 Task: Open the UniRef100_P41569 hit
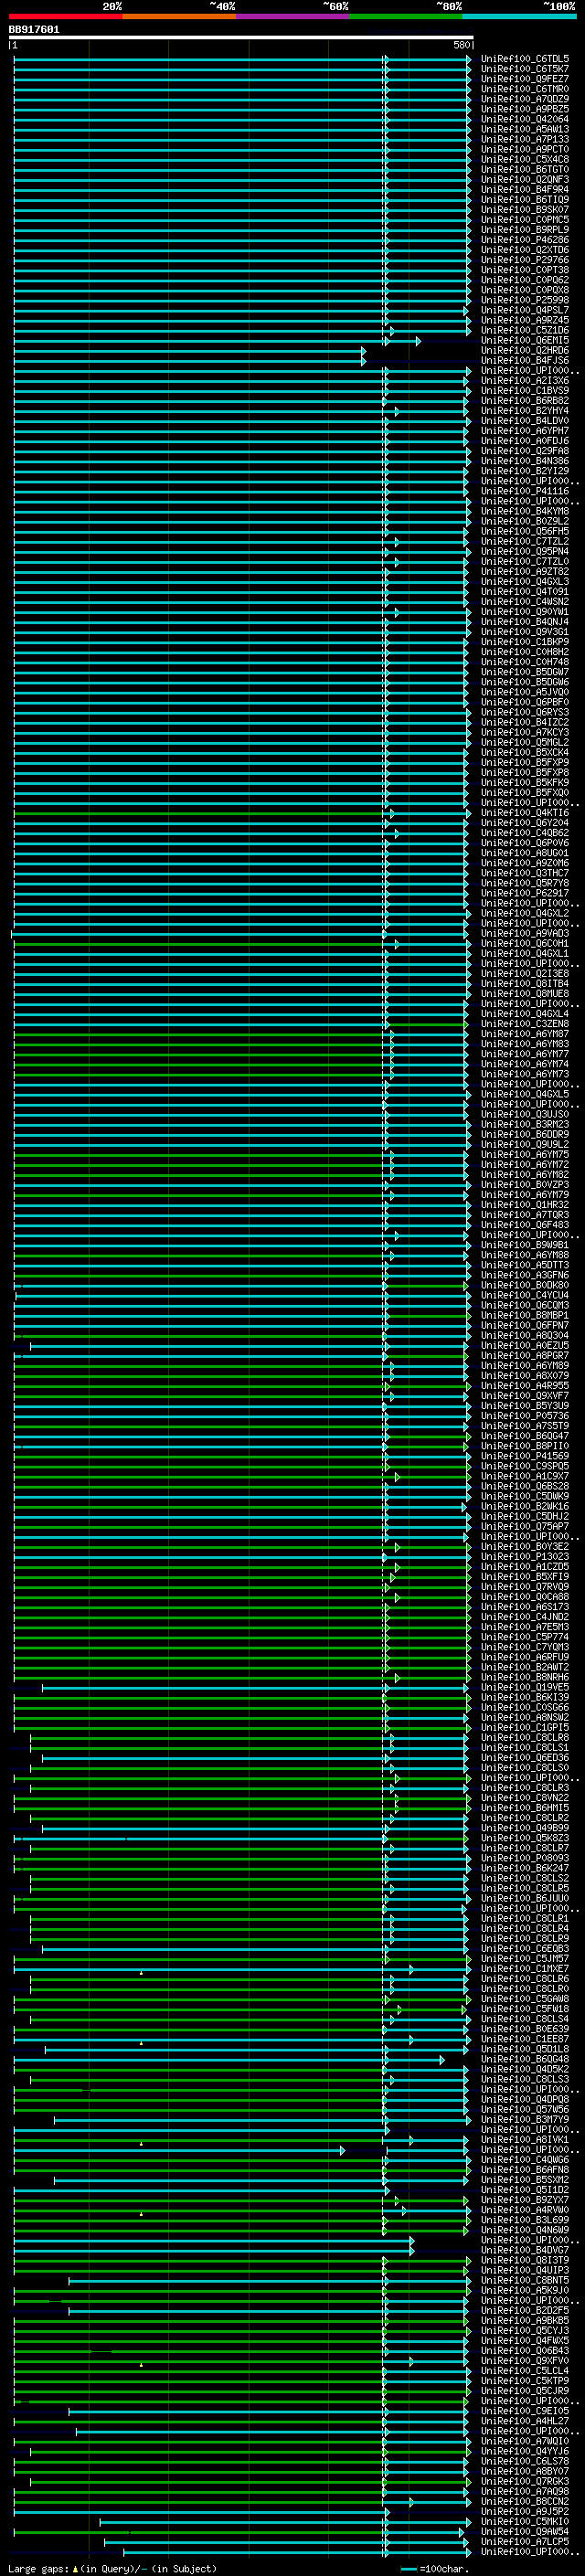coord(525,1455)
